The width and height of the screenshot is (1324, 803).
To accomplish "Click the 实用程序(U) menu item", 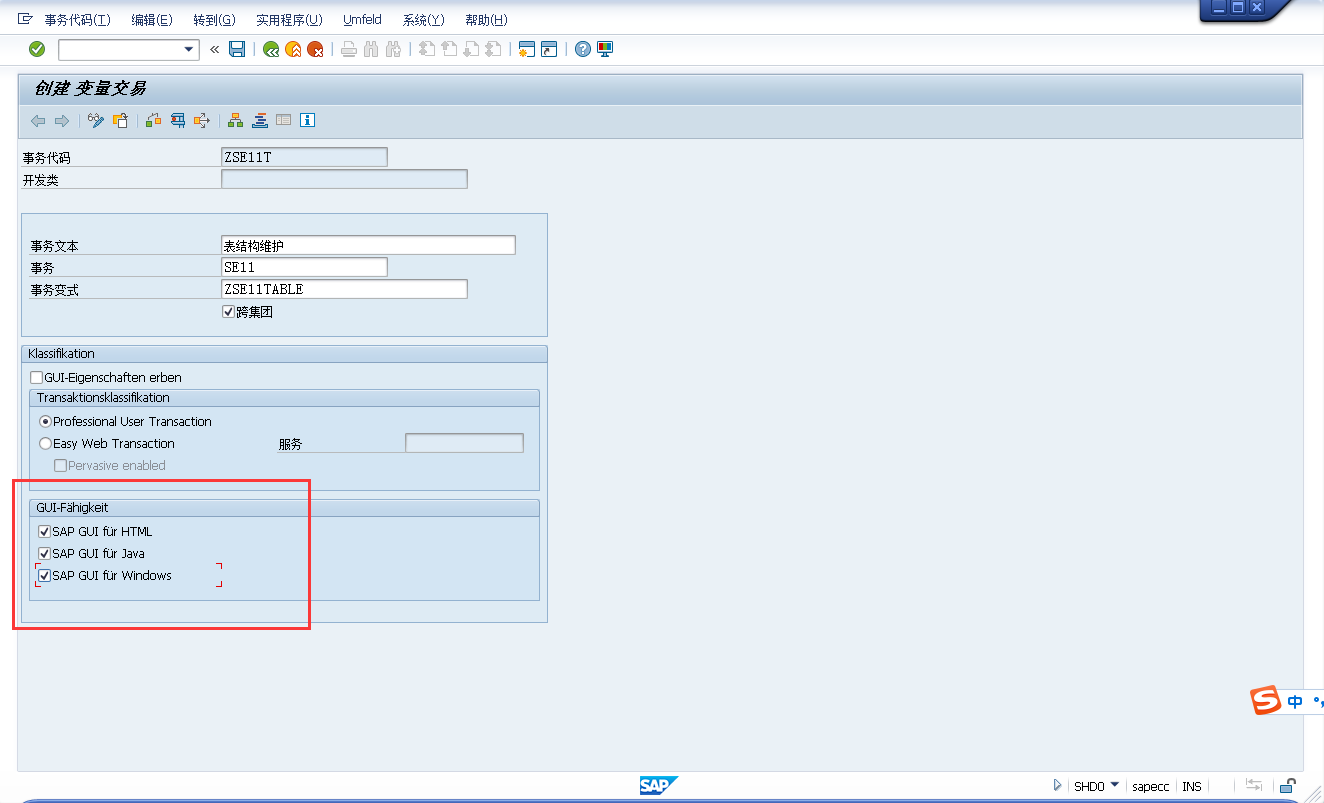I will (x=289, y=19).
